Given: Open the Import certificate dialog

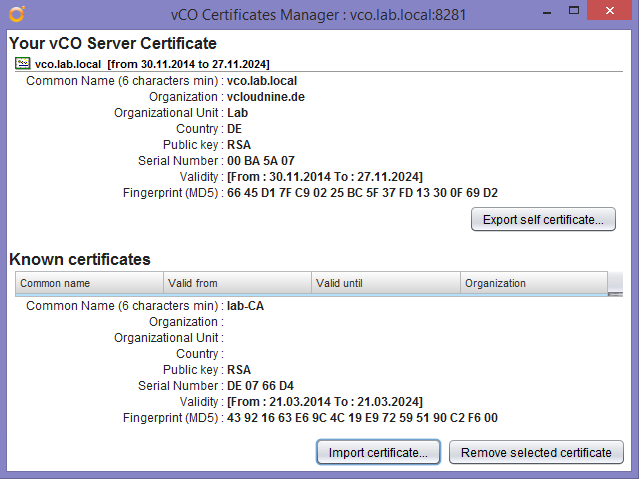Looking at the screenshot, I should click(x=378, y=452).
